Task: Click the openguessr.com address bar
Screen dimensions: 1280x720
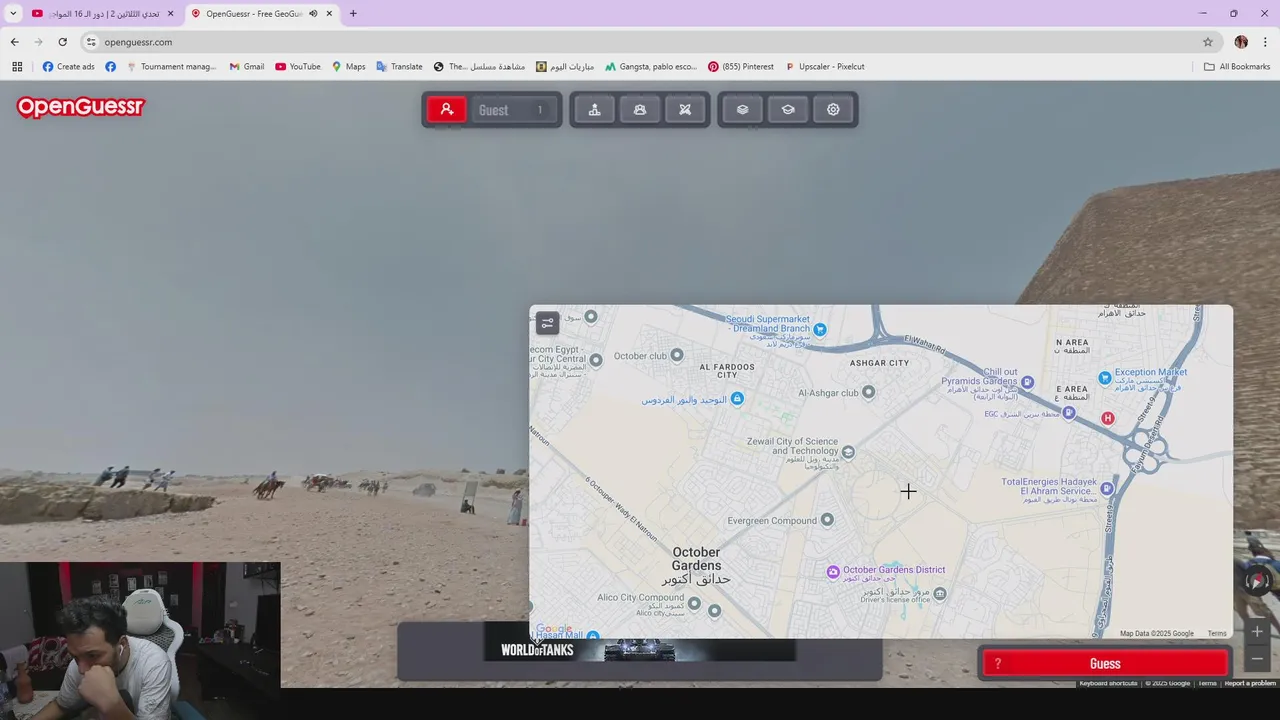Action: [x=640, y=42]
